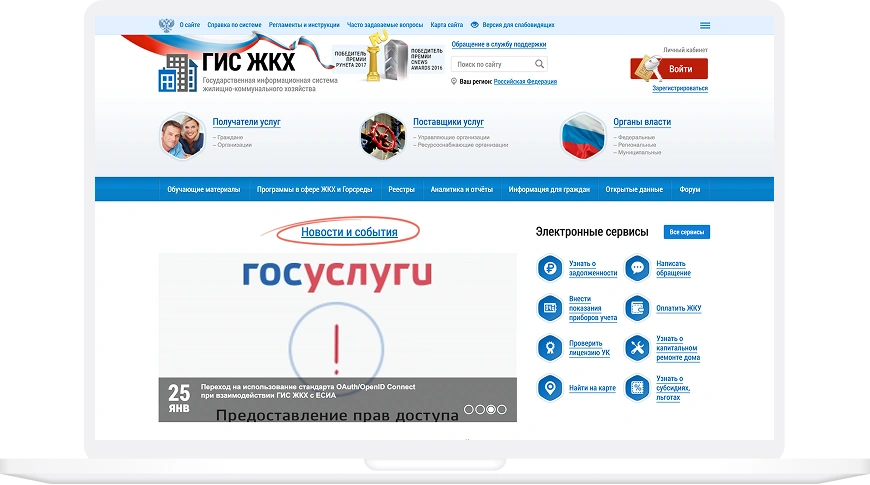Screen dimensions: 870x485
Task: Click 'Проверить лицензию УК' link
Action: (x=589, y=348)
